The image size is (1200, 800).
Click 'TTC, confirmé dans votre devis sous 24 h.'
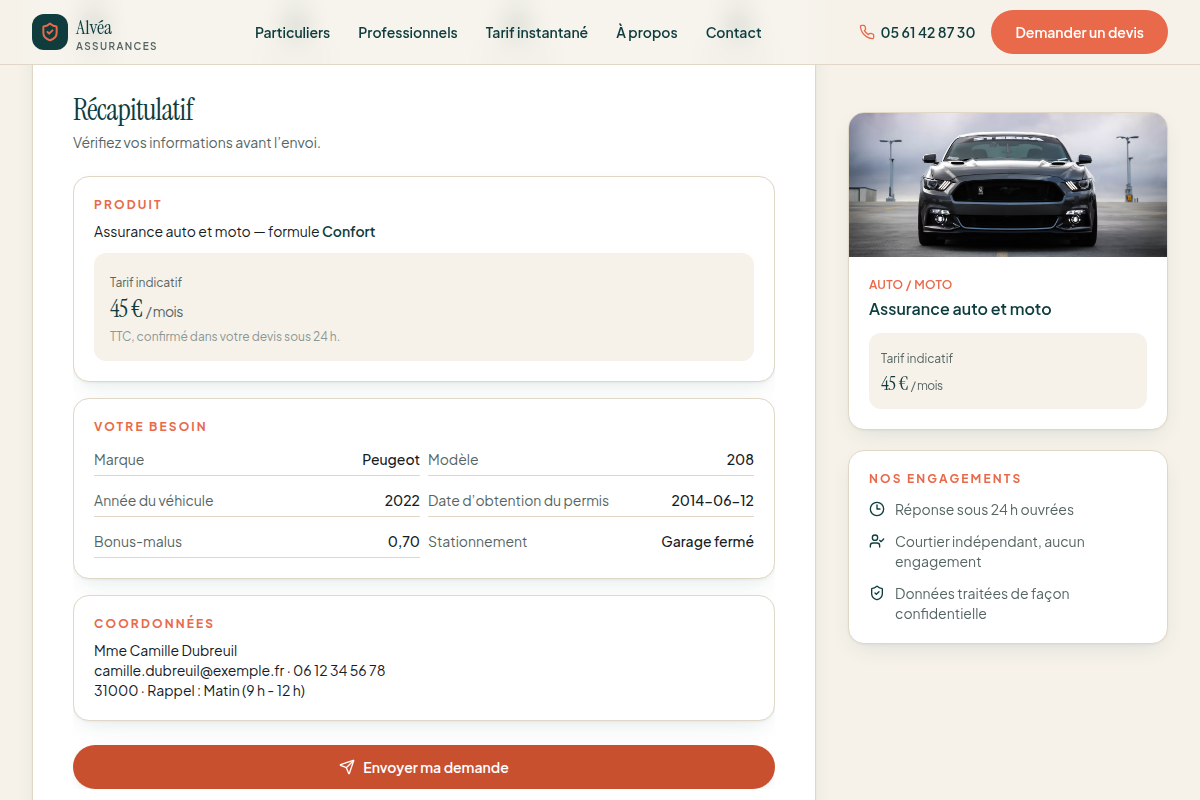[x=225, y=337]
